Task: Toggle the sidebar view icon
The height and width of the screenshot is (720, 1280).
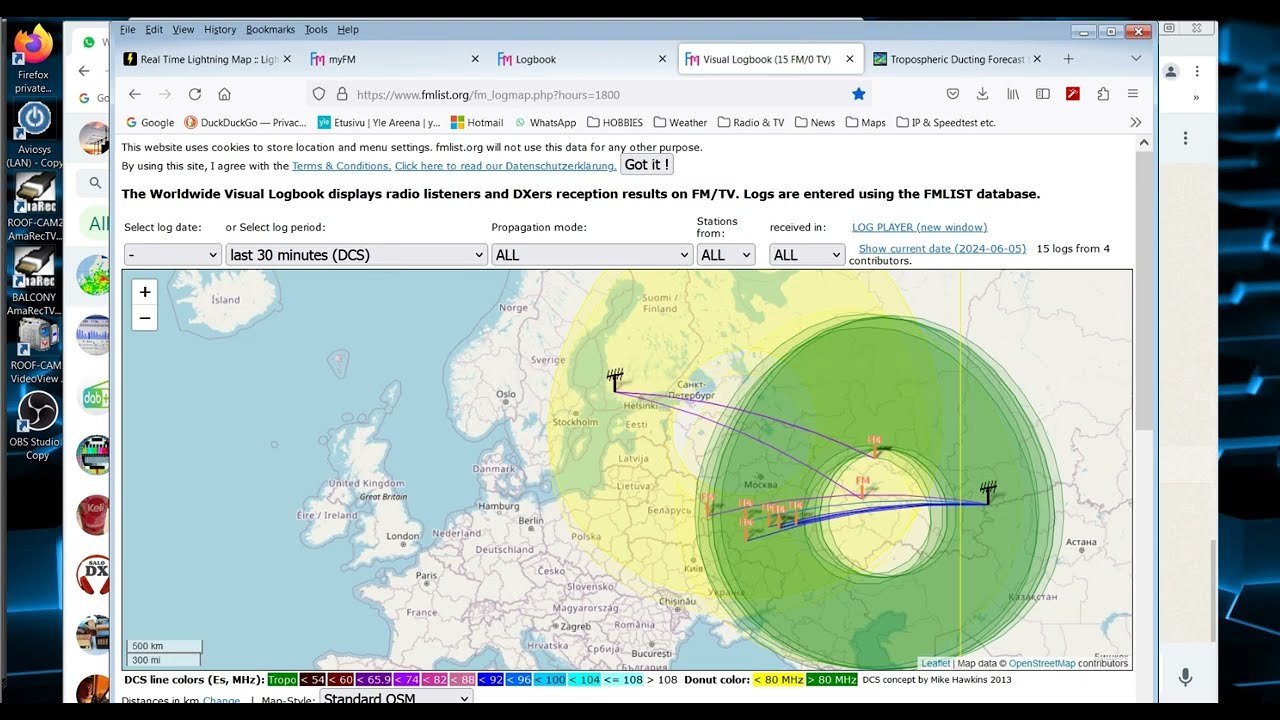Action: tap(1043, 94)
